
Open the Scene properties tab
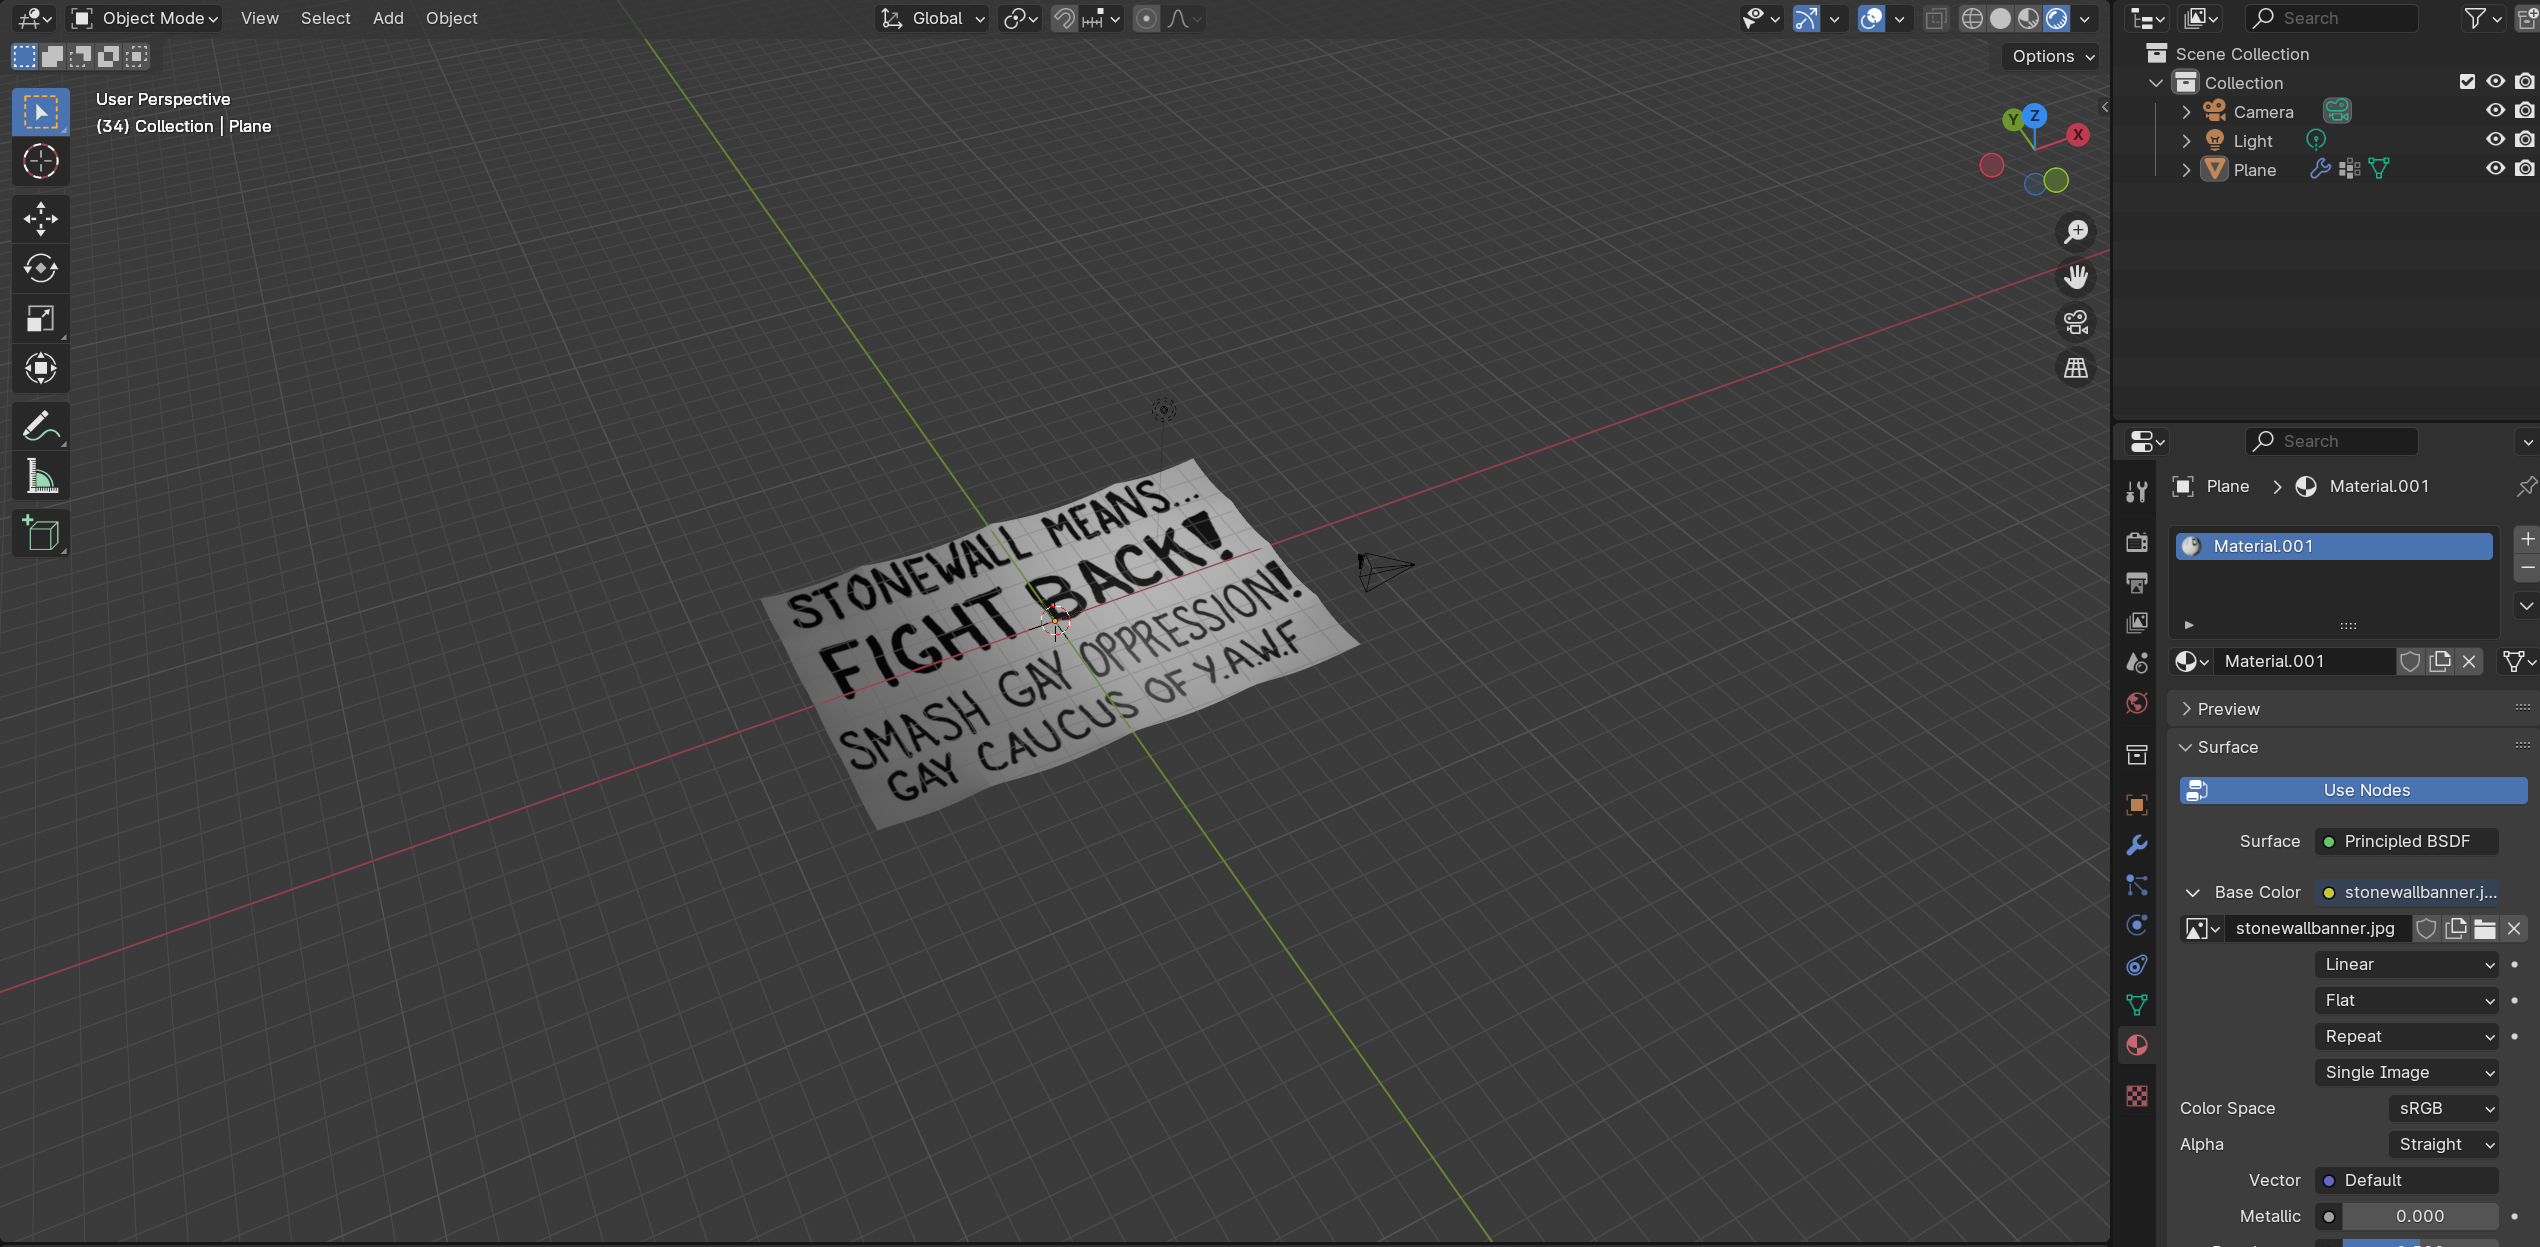coord(2137,662)
